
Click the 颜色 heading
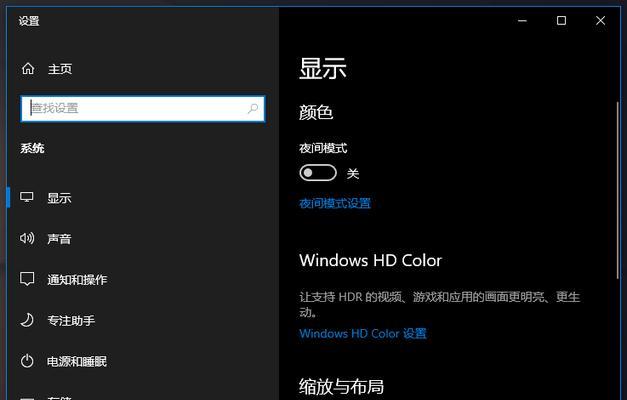click(316, 112)
